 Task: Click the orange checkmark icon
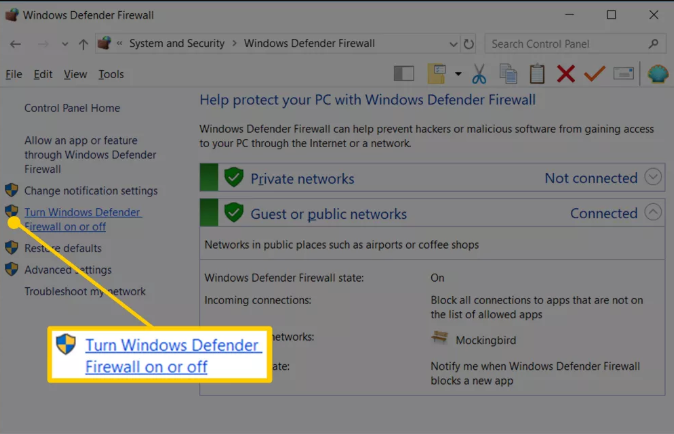594,73
